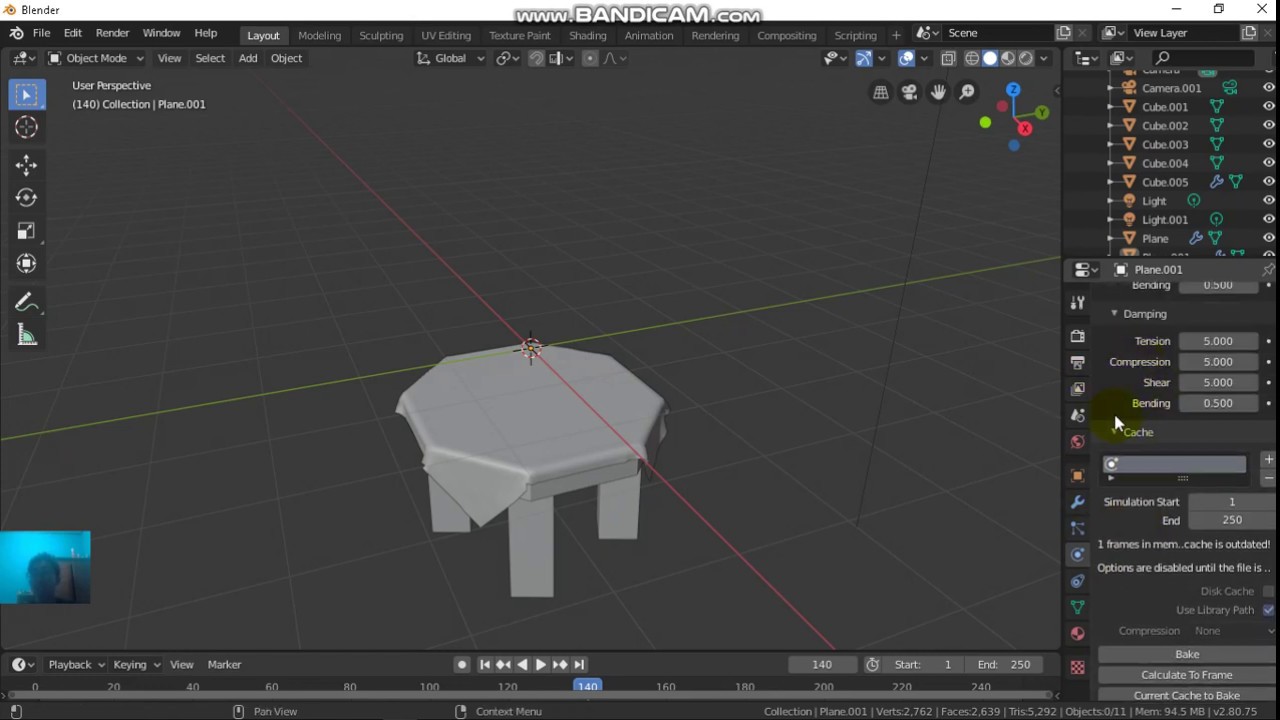
Task: Click the Simulation Start field
Action: pyautogui.click(x=1231, y=502)
